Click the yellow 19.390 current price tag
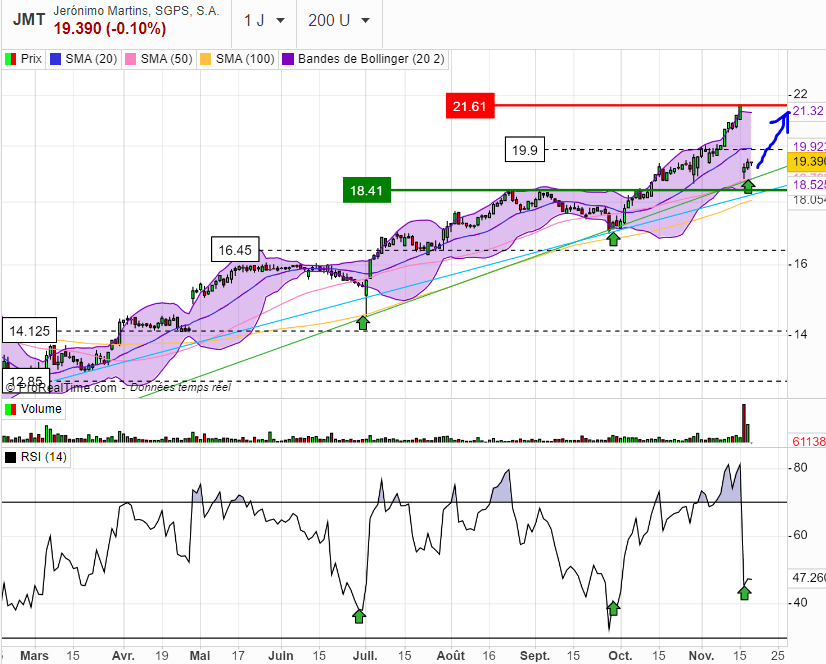The image size is (826, 664). click(x=807, y=161)
